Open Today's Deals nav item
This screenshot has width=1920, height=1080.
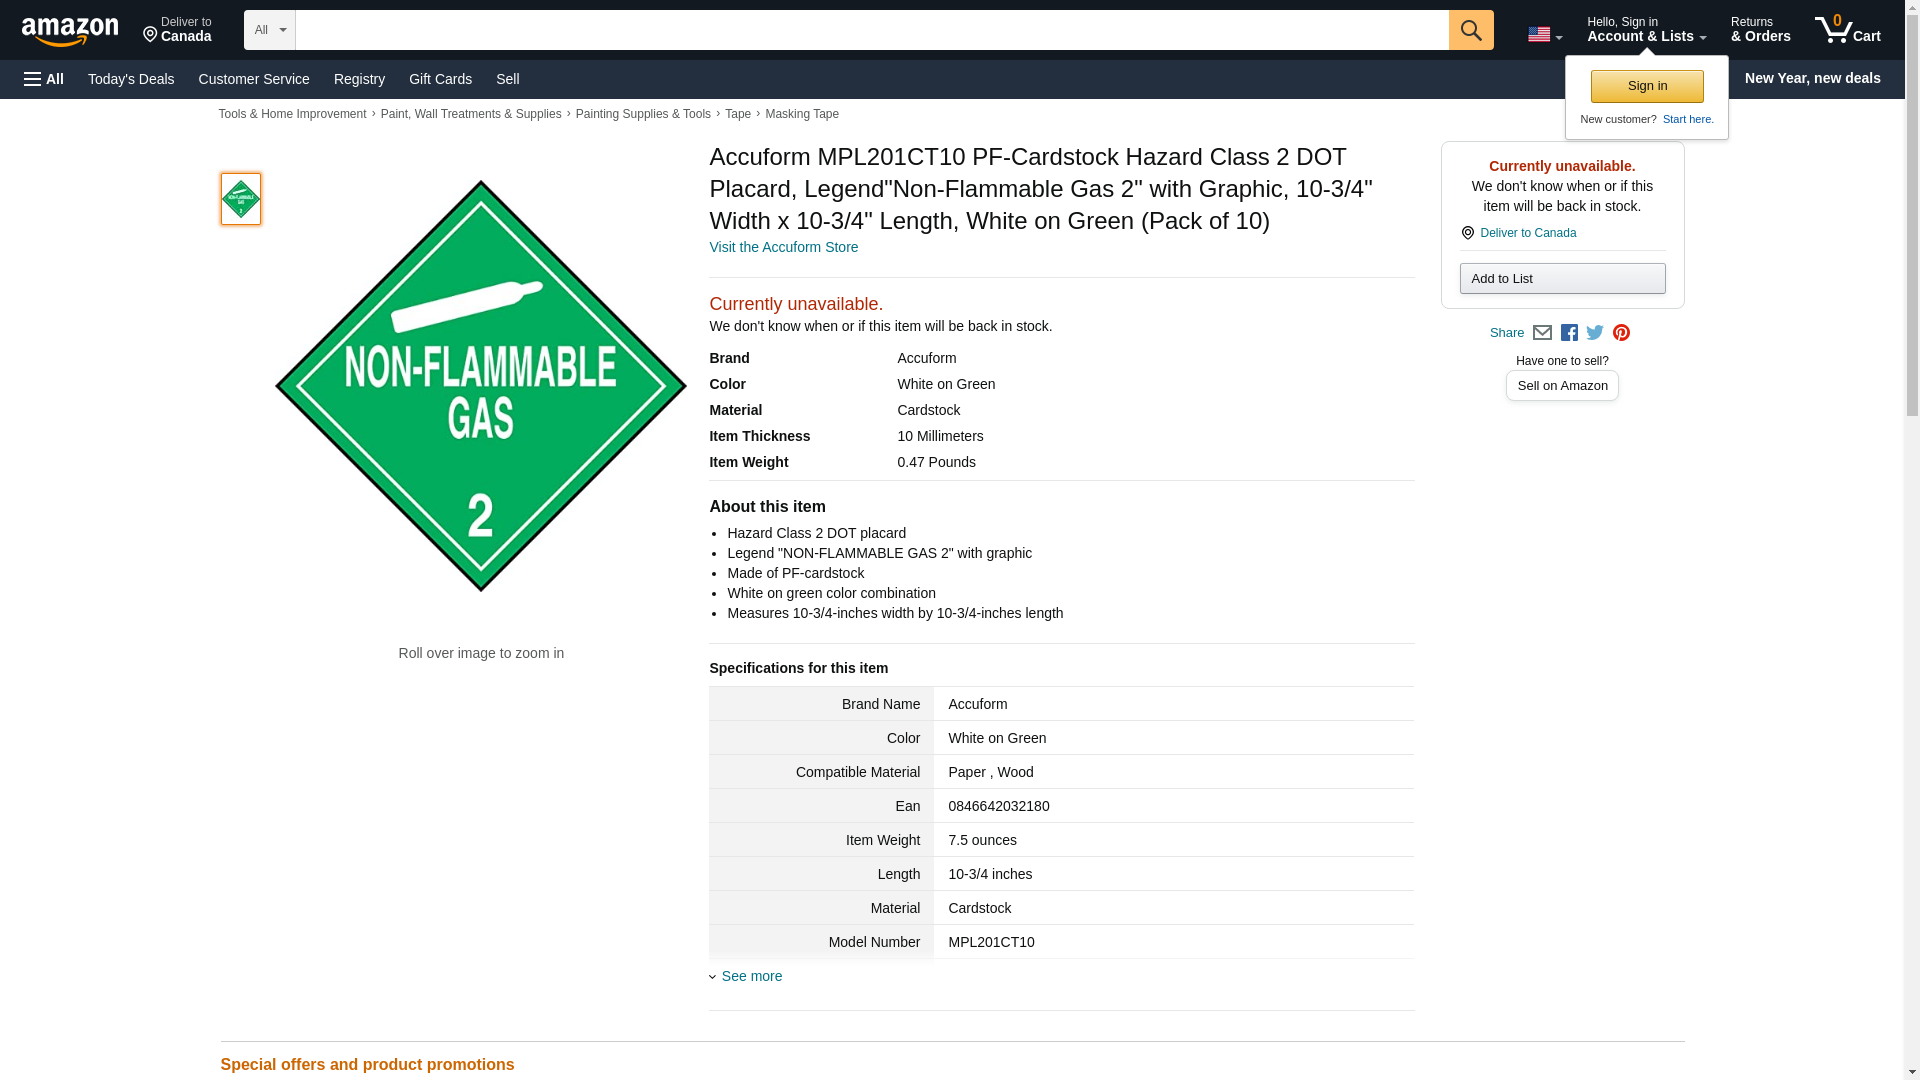click(x=131, y=79)
